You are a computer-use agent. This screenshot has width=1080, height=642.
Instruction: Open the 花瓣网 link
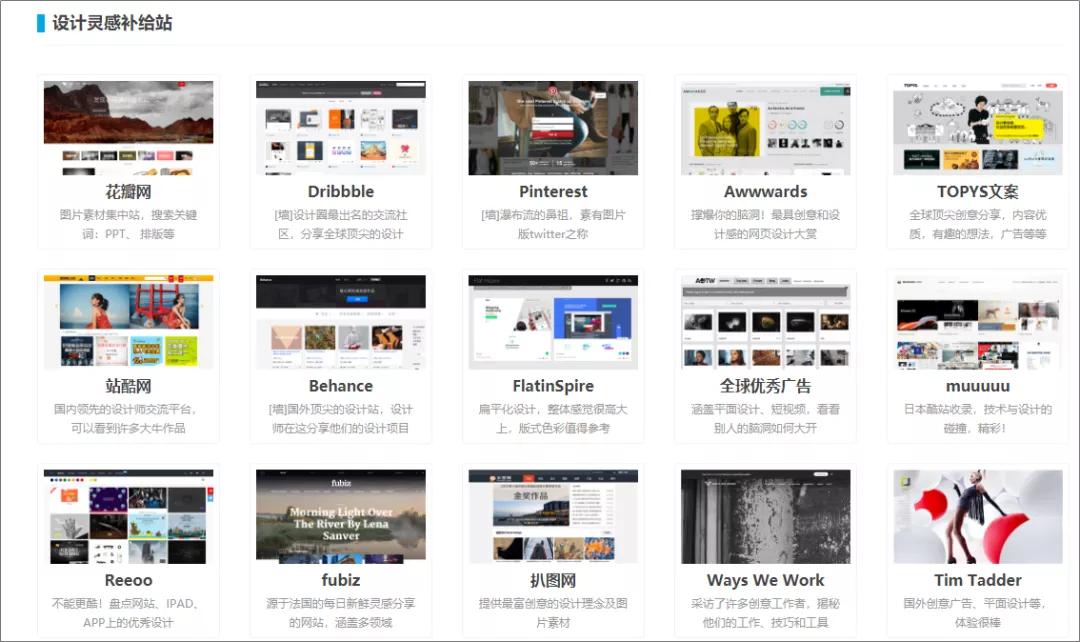pyautogui.click(x=128, y=191)
